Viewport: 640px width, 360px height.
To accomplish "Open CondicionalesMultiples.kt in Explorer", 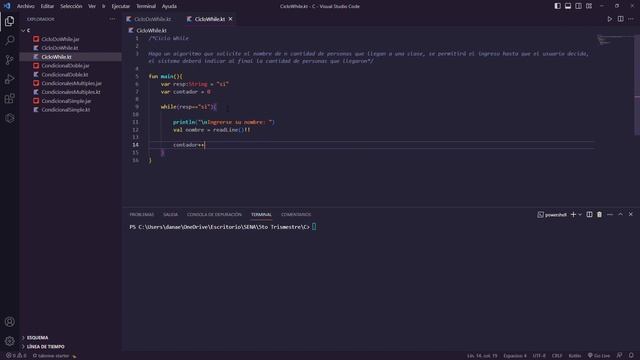I will [71, 92].
